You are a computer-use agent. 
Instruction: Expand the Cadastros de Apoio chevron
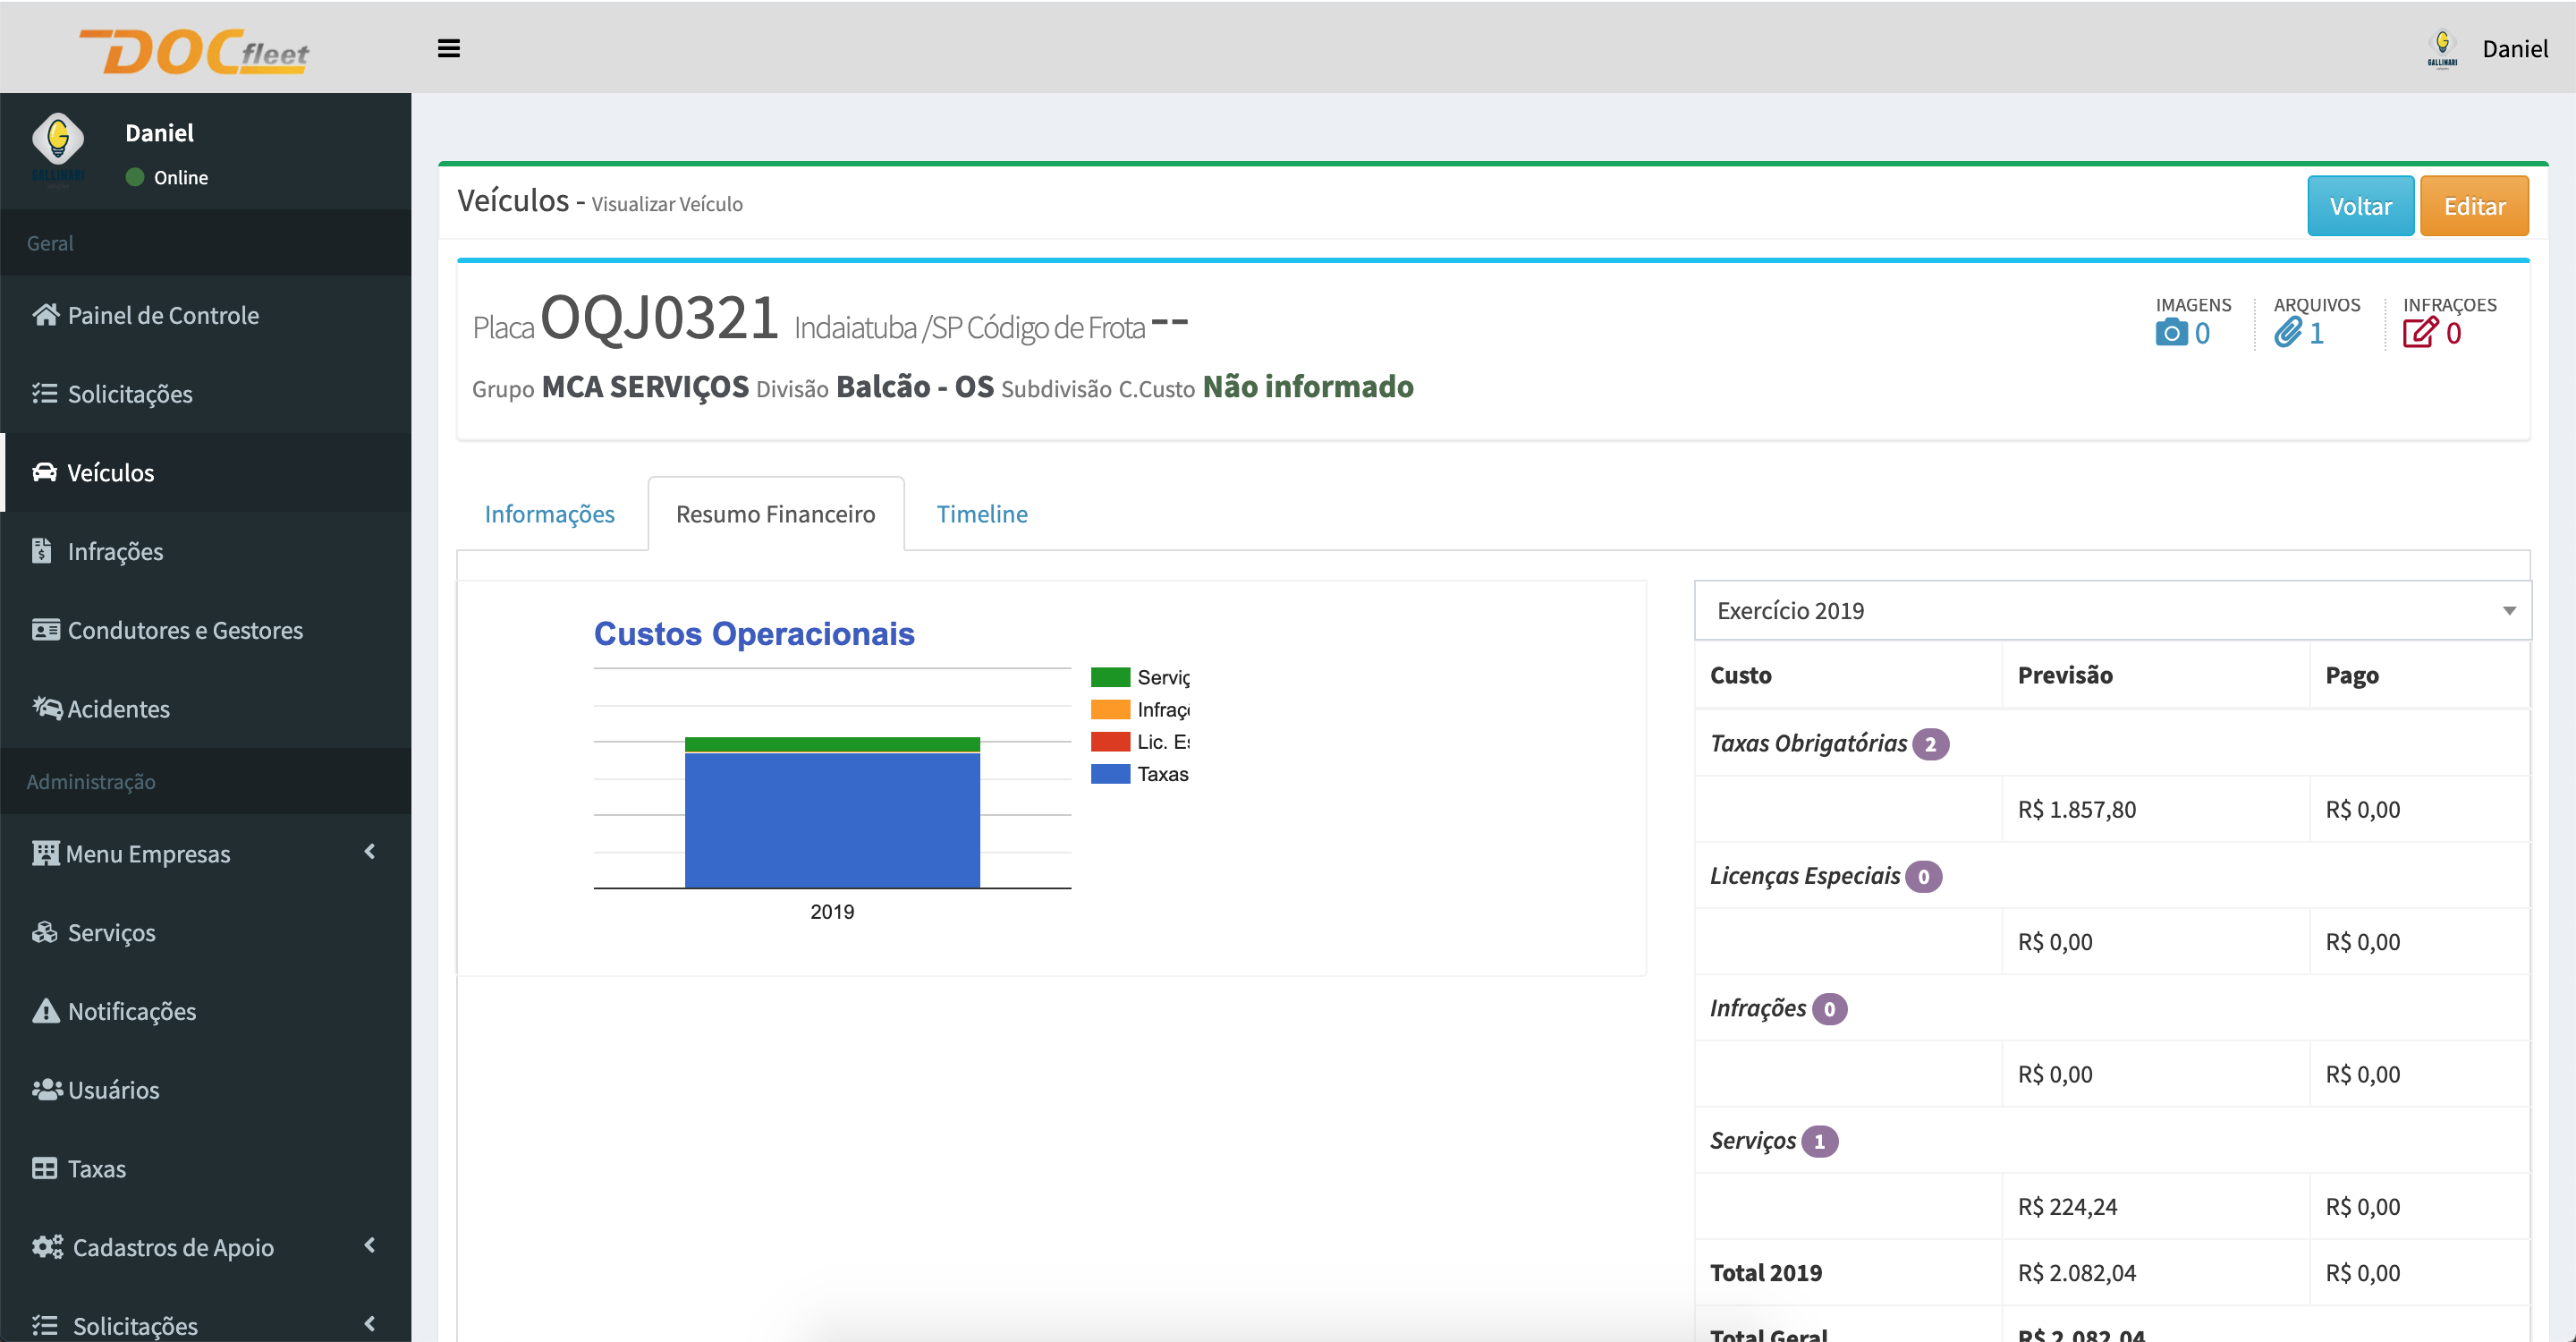coord(370,1246)
